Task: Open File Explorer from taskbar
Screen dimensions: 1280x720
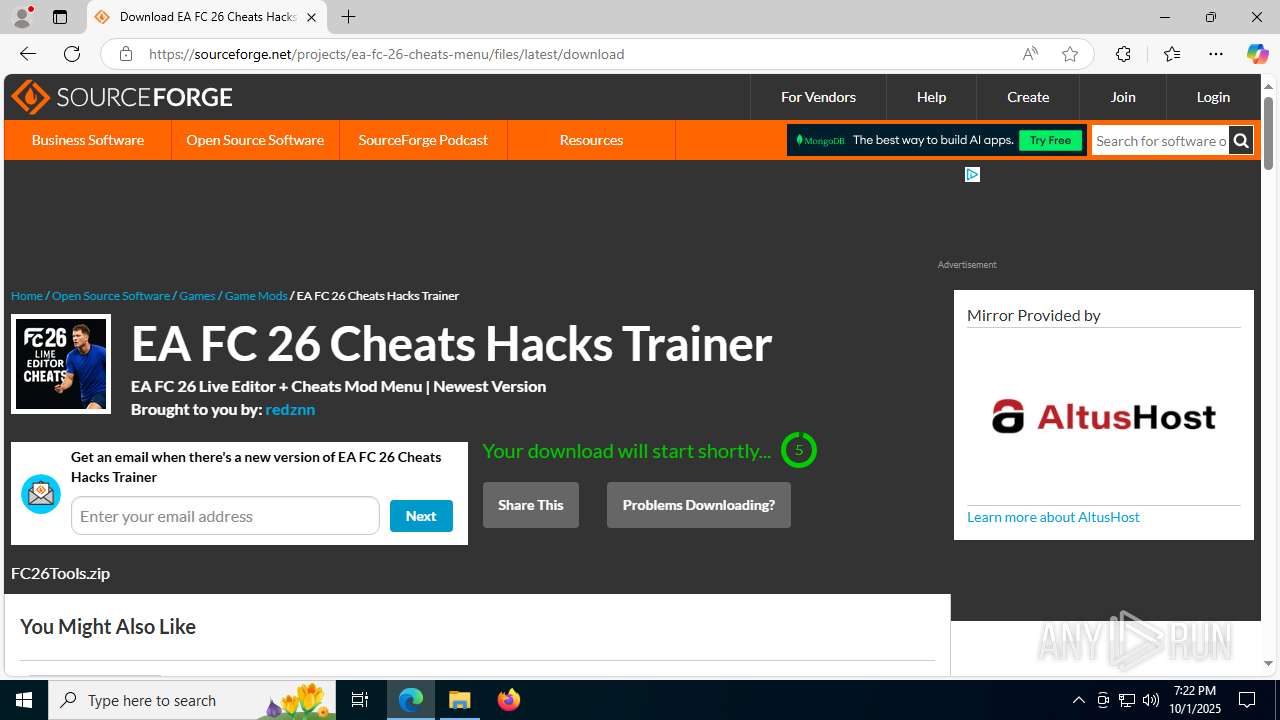Action: coord(460,700)
